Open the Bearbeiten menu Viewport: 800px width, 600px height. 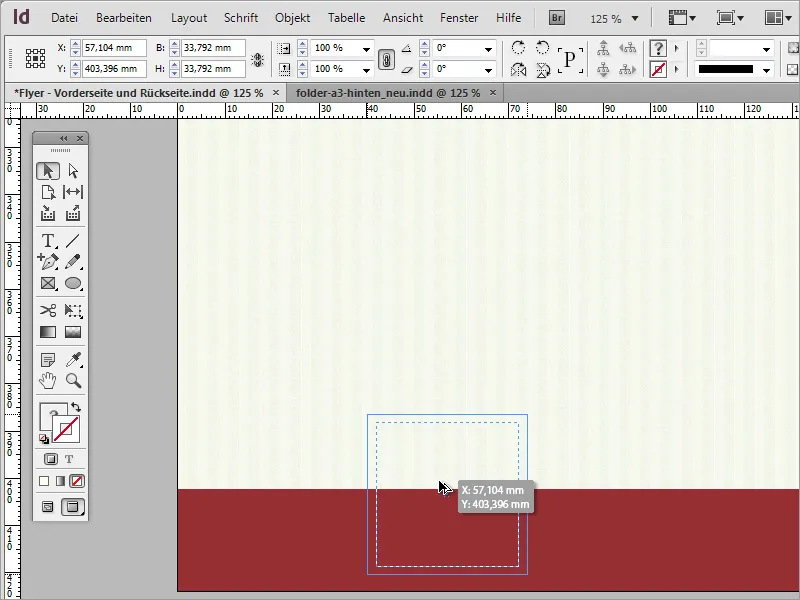click(x=124, y=18)
